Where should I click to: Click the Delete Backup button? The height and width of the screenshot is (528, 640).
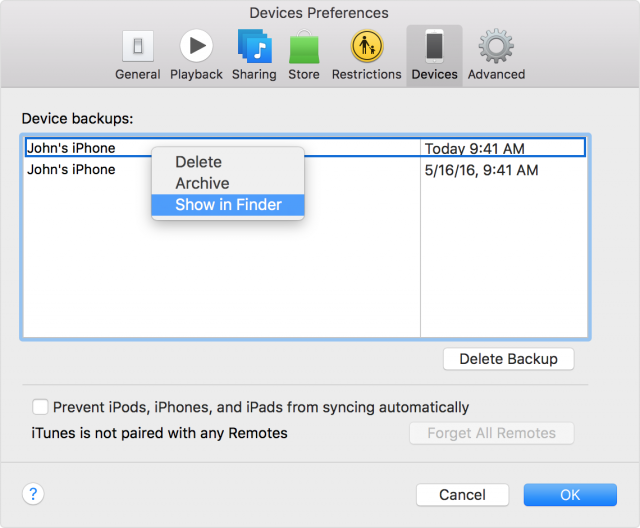coord(509,359)
